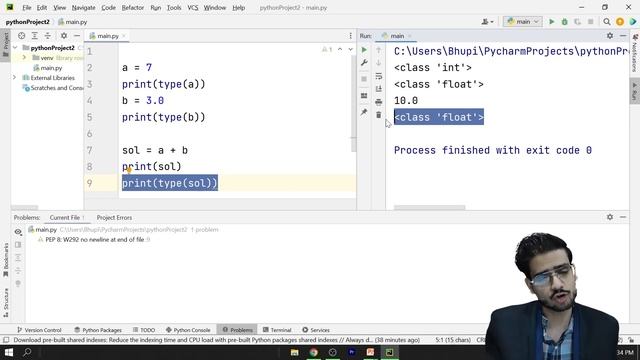Open the user account icon in the toolbar

tap(487, 22)
